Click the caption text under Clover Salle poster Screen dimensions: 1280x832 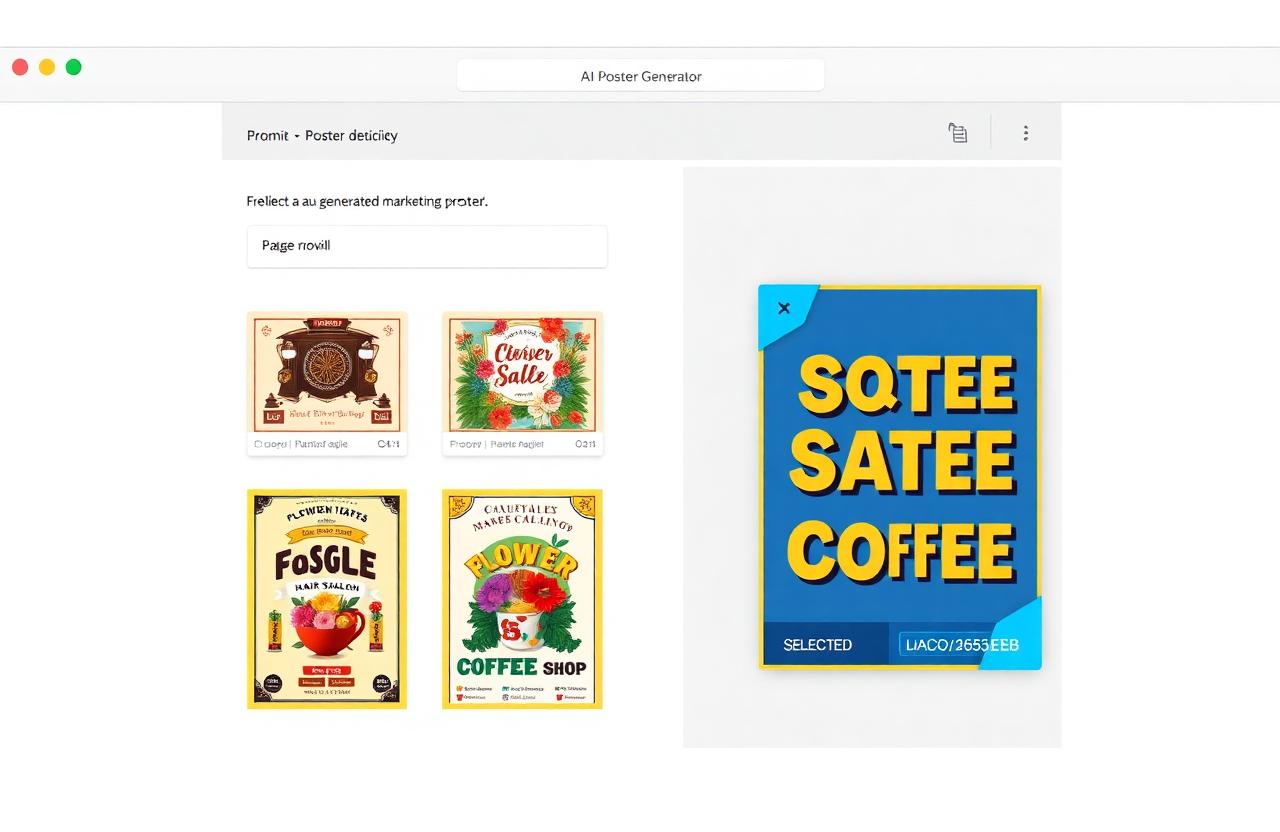click(522, 444)
